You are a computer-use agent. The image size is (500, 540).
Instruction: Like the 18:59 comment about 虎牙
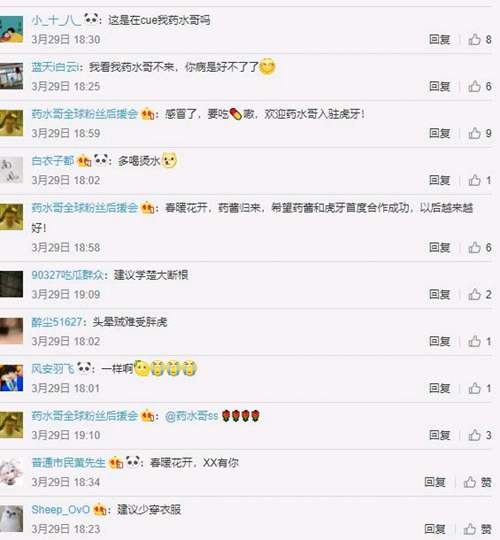pos(480,133)
